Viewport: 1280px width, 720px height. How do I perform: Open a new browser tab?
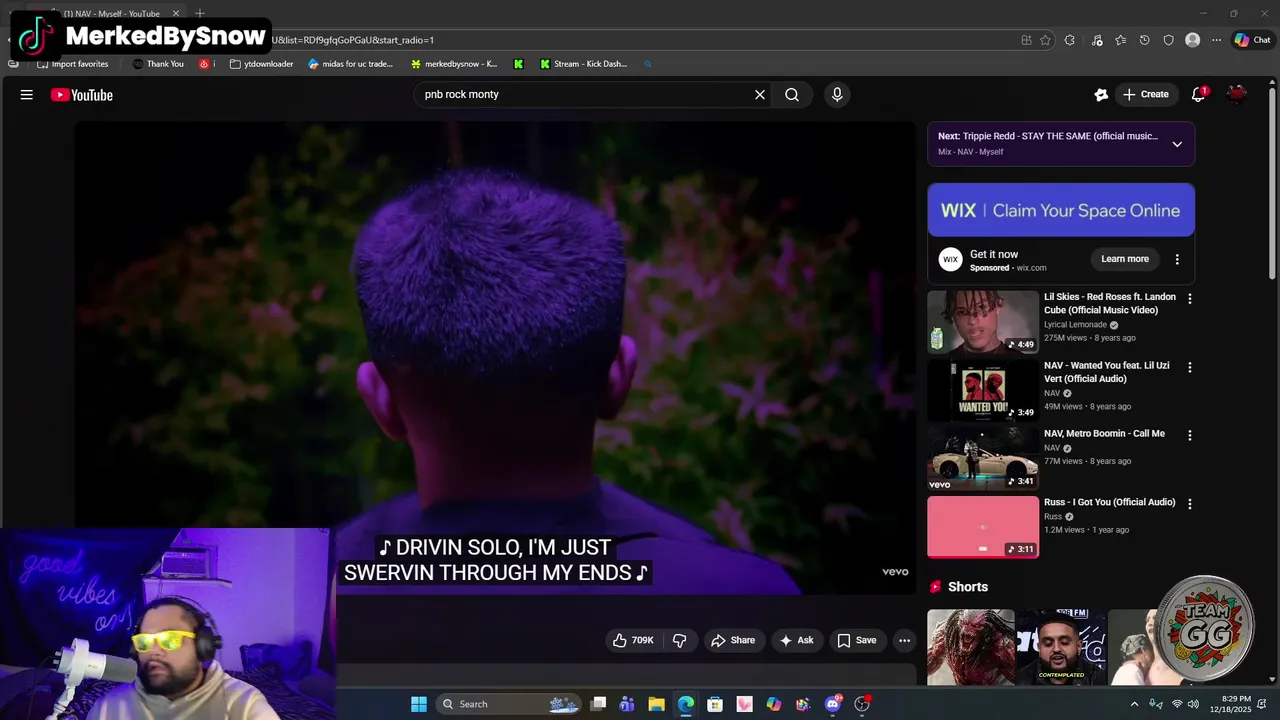point(200,13)
